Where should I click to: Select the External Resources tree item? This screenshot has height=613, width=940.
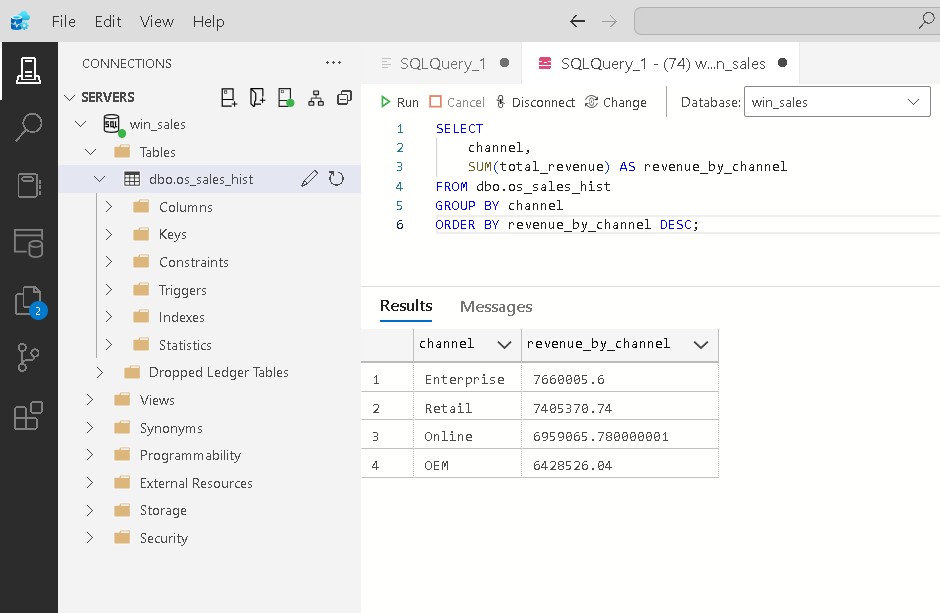coord(209,483)
